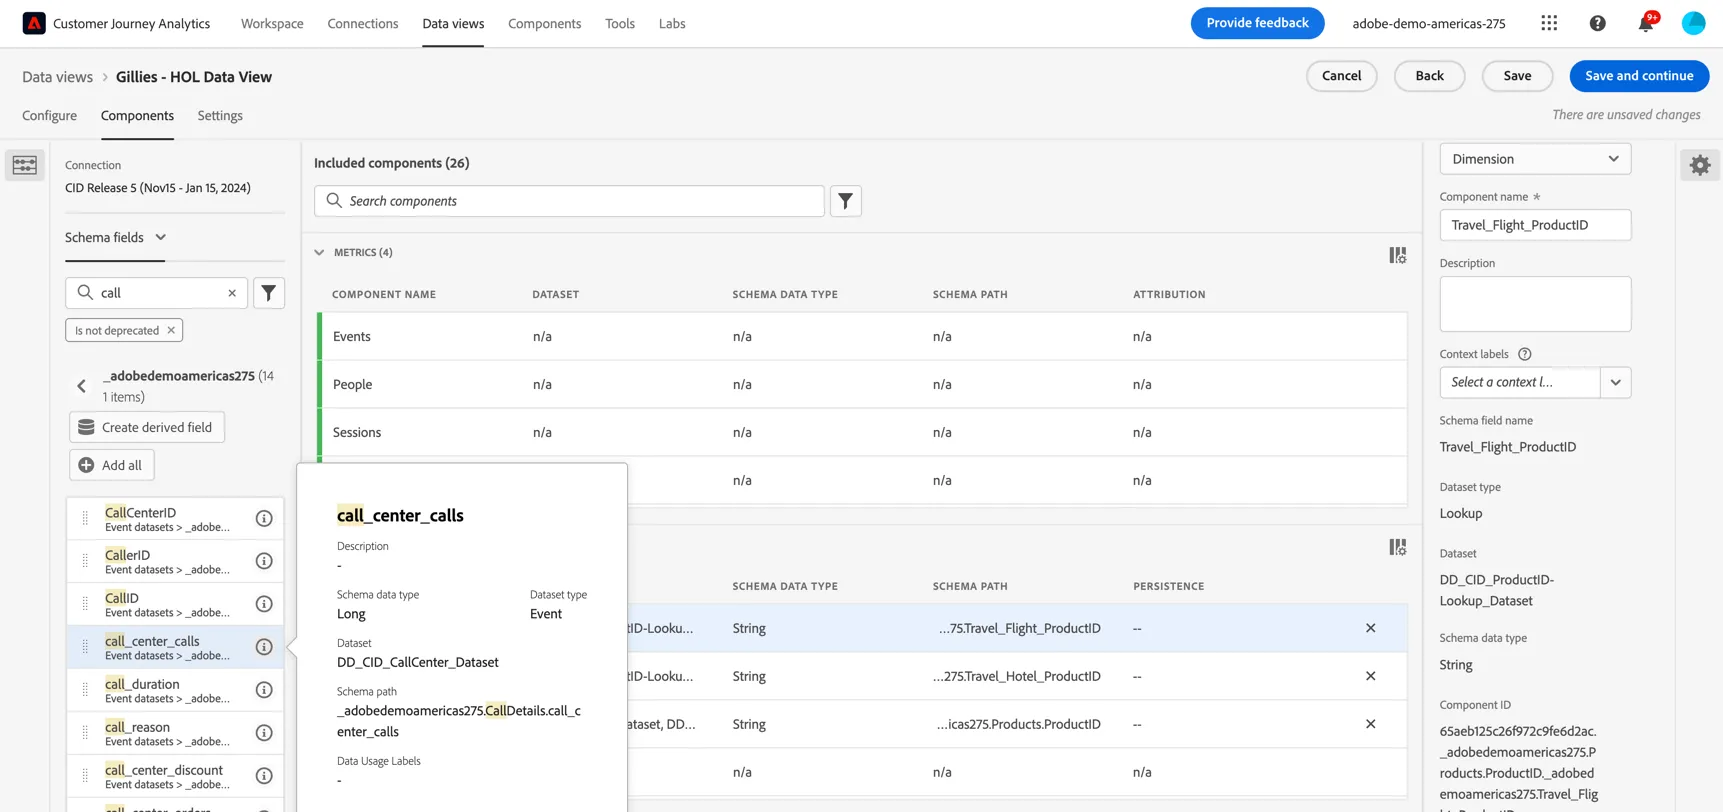
Task: Clear the 'call' search text
Action: [232, 293]
